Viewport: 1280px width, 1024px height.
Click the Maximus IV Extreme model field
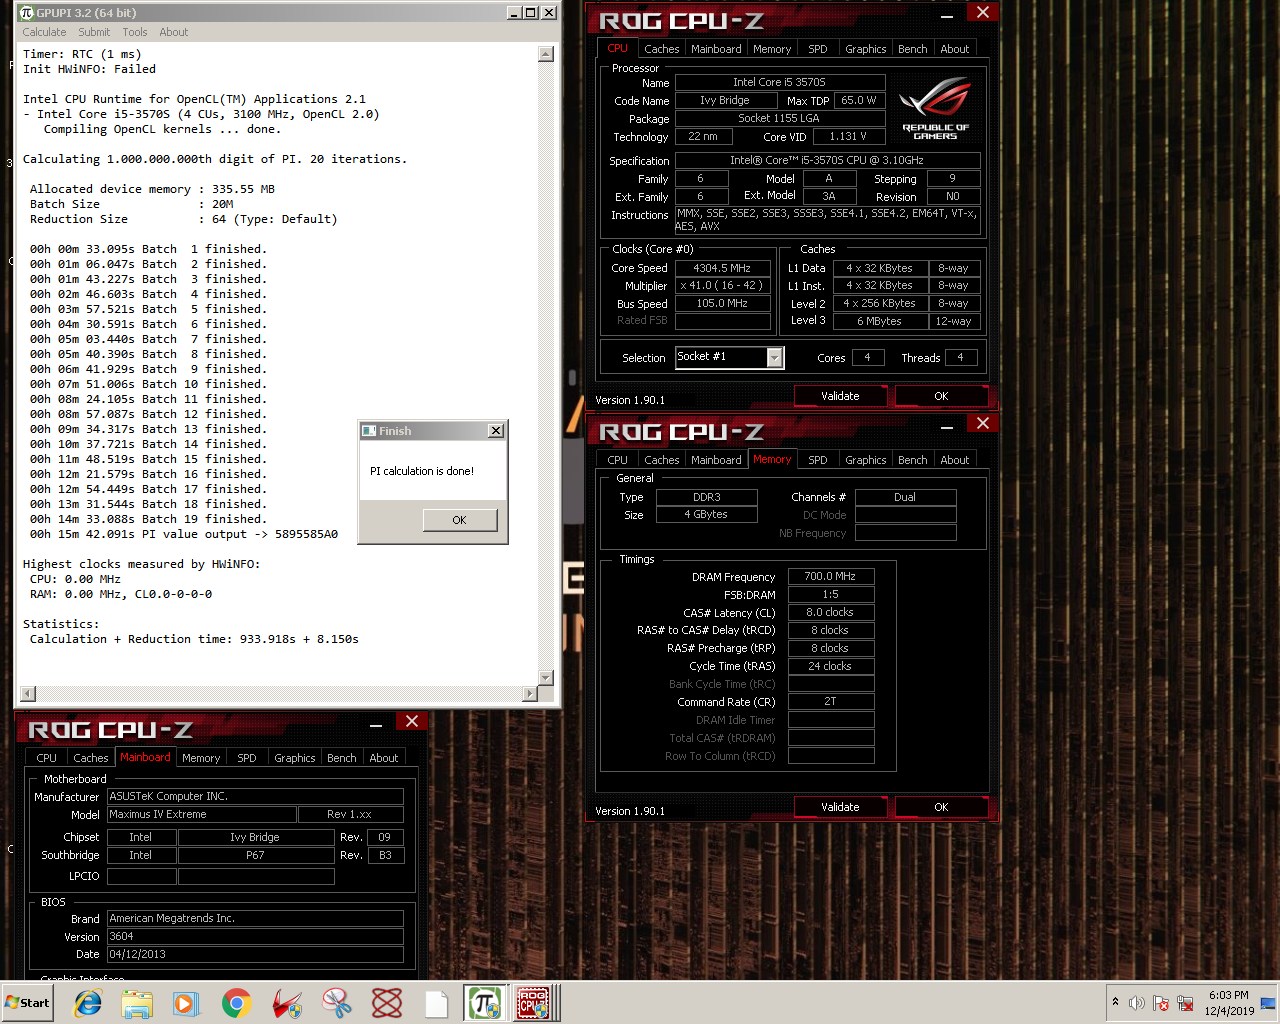tap(202, 814)
